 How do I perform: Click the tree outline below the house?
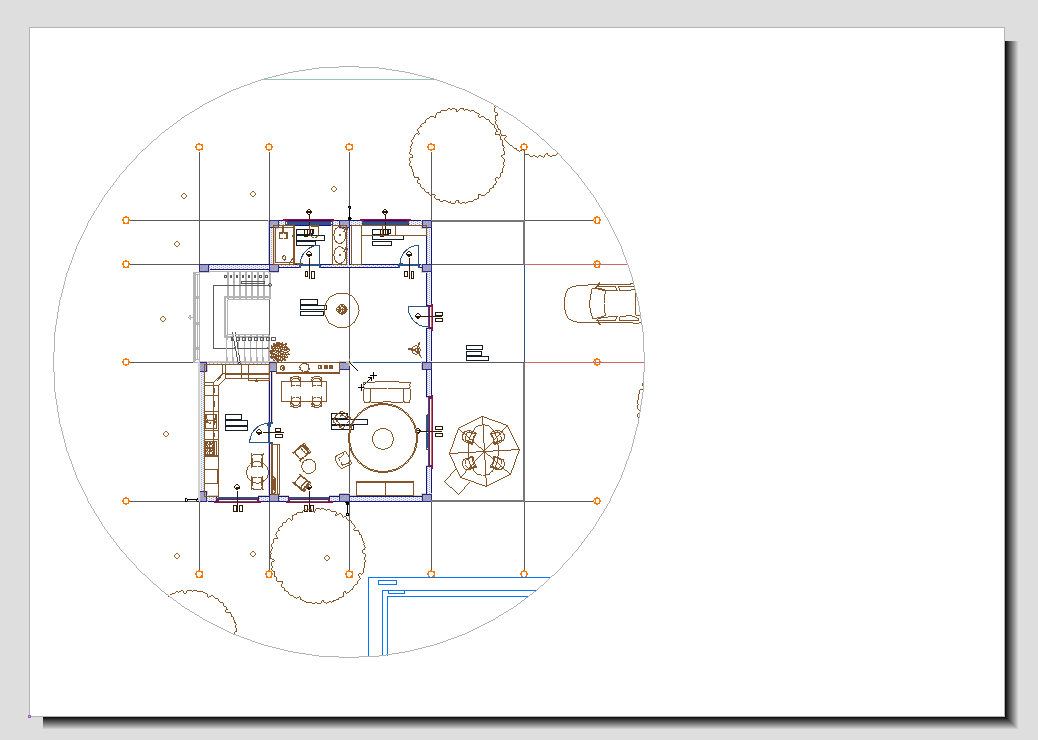point(318,556)
